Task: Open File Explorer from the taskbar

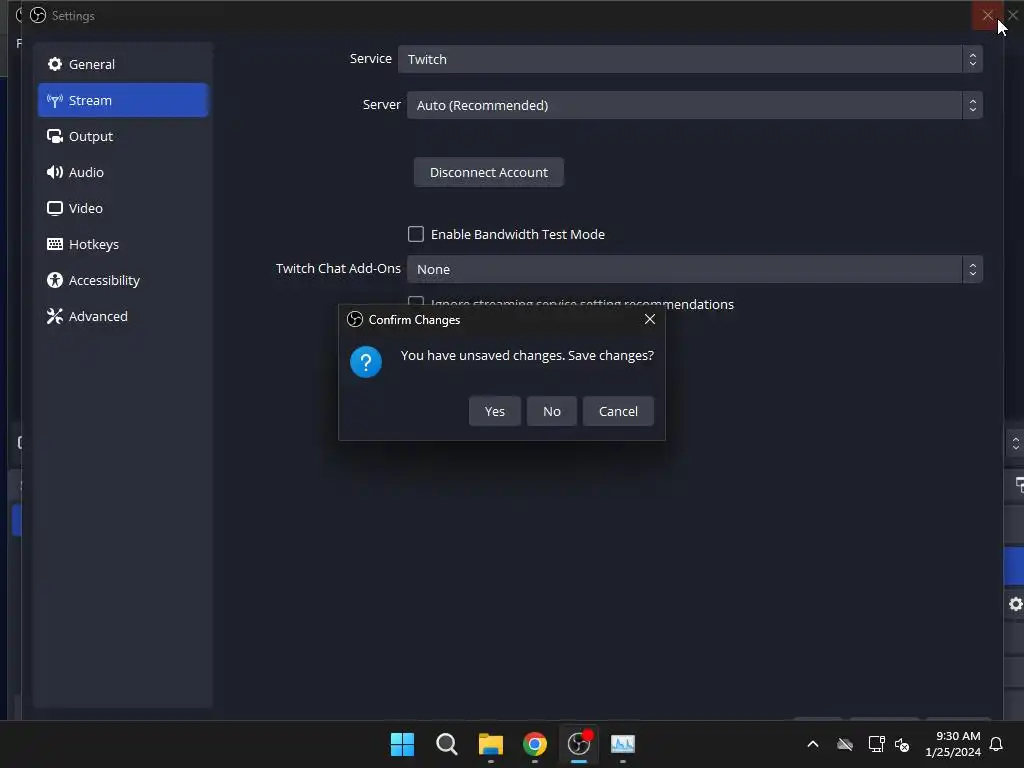Action: (x=490, y=744)
